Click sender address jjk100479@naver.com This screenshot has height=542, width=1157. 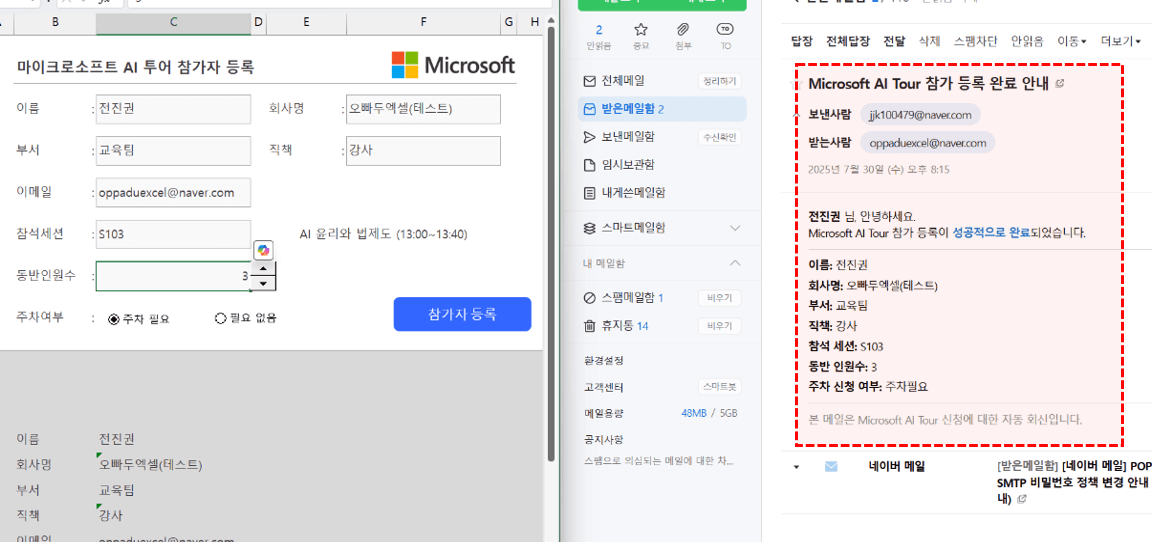point(920,115)
